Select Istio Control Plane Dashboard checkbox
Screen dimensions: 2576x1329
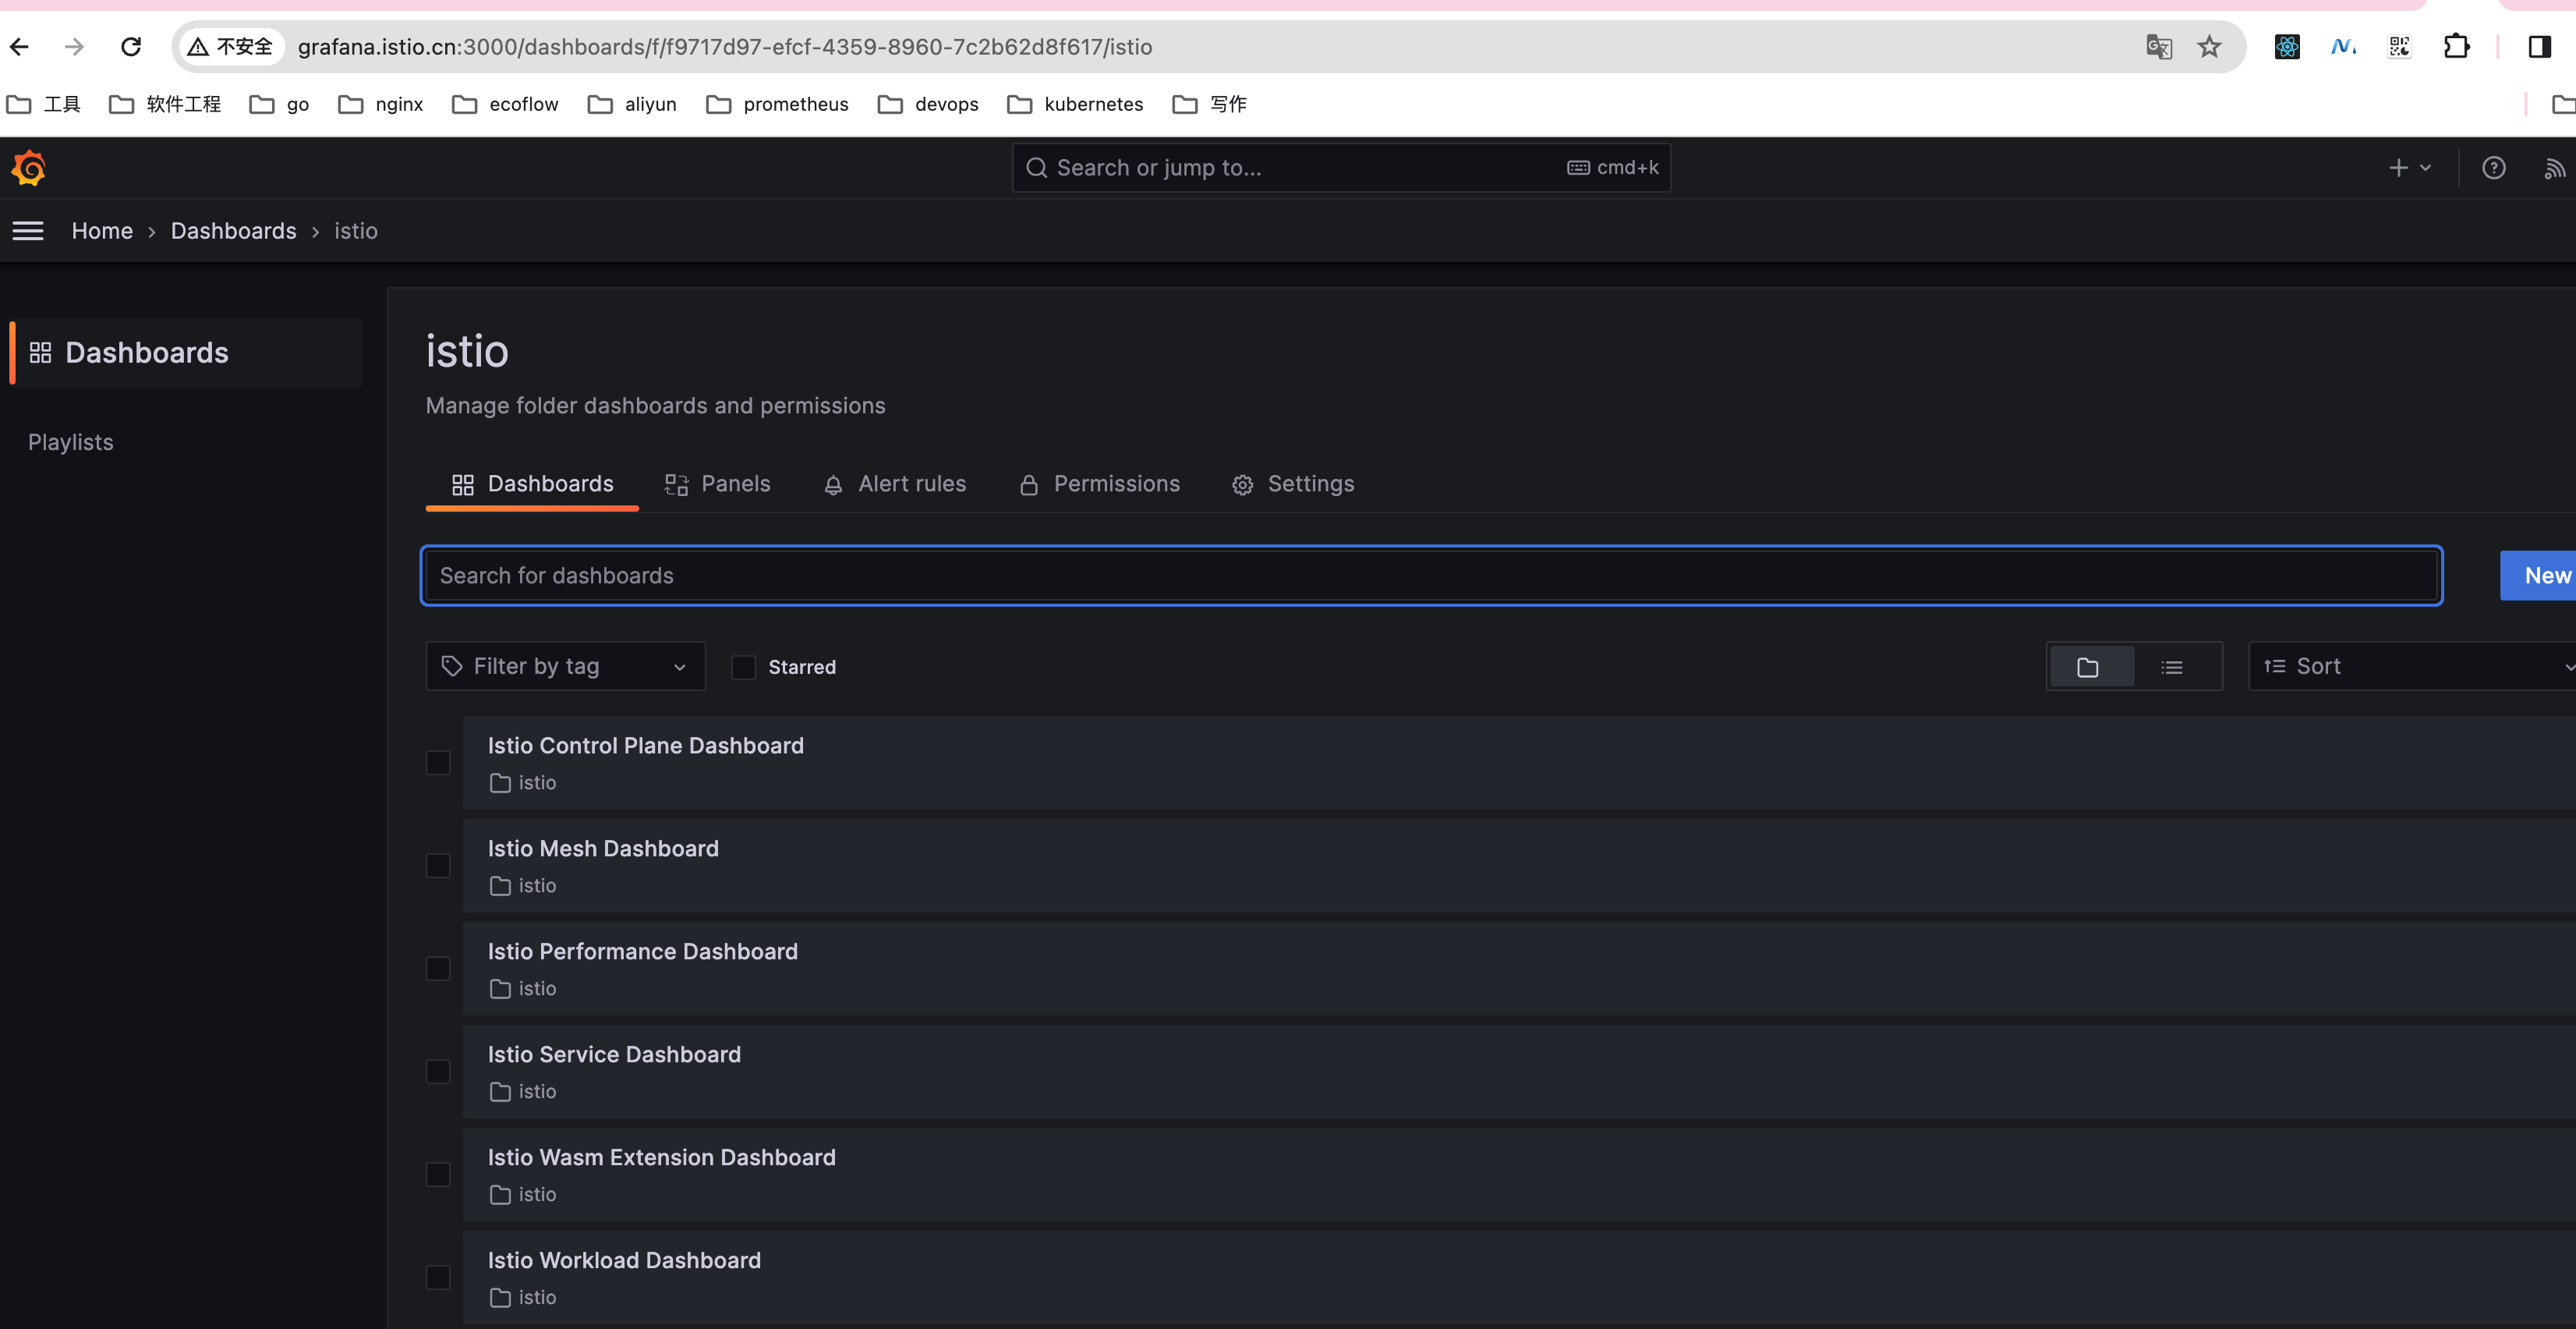pyautogui.click(x=438, y=763)
